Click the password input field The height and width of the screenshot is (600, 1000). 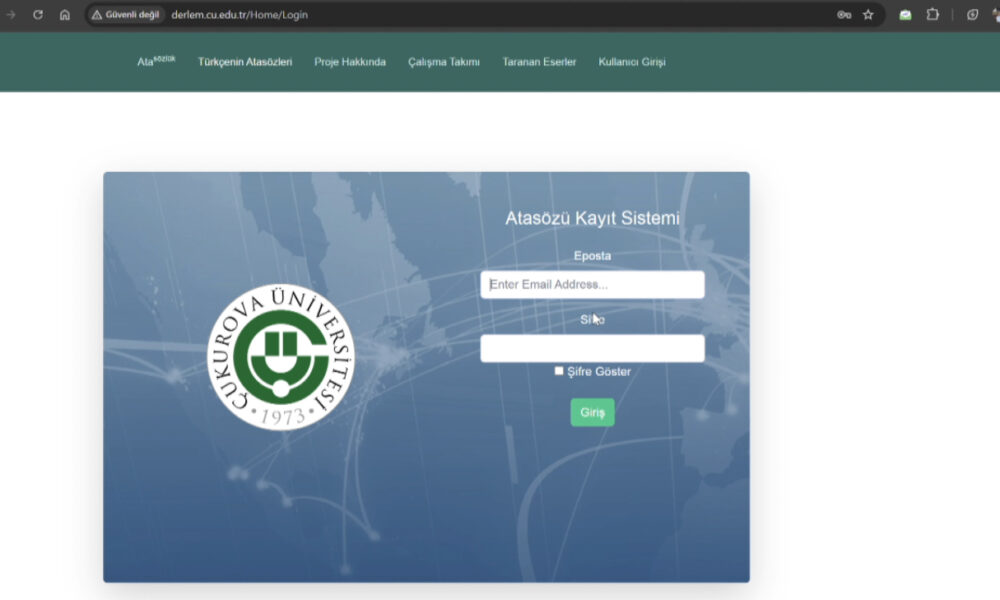coord(592,348)
